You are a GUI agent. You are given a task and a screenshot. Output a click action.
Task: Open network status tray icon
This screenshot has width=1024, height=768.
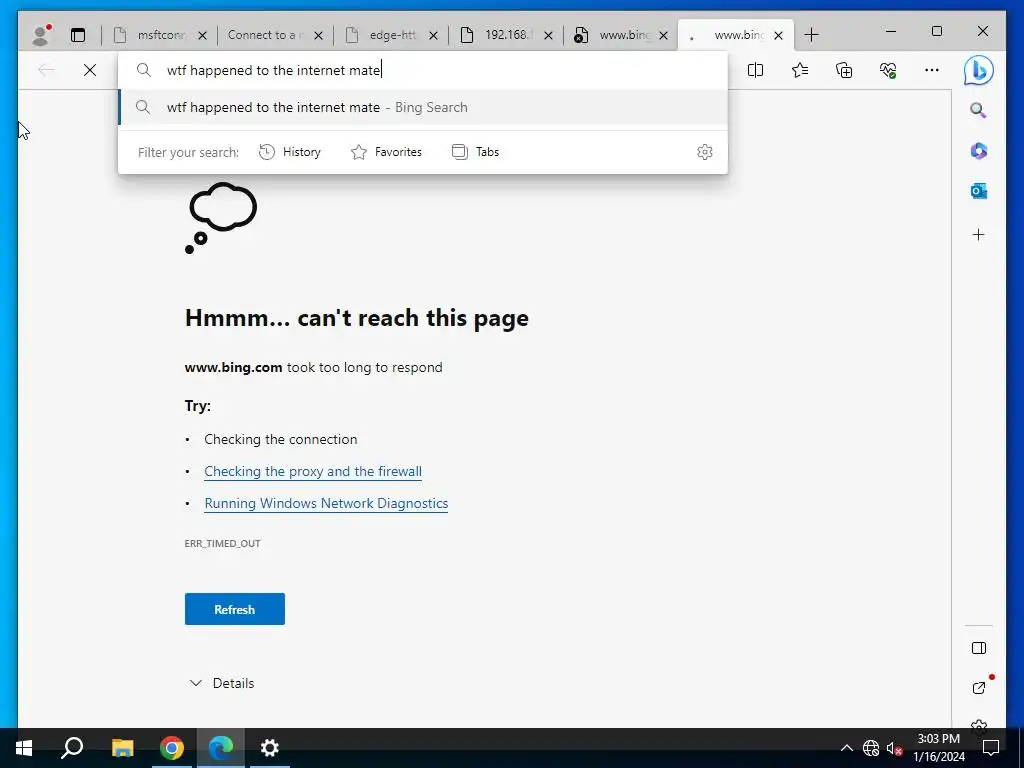[871, 748]
